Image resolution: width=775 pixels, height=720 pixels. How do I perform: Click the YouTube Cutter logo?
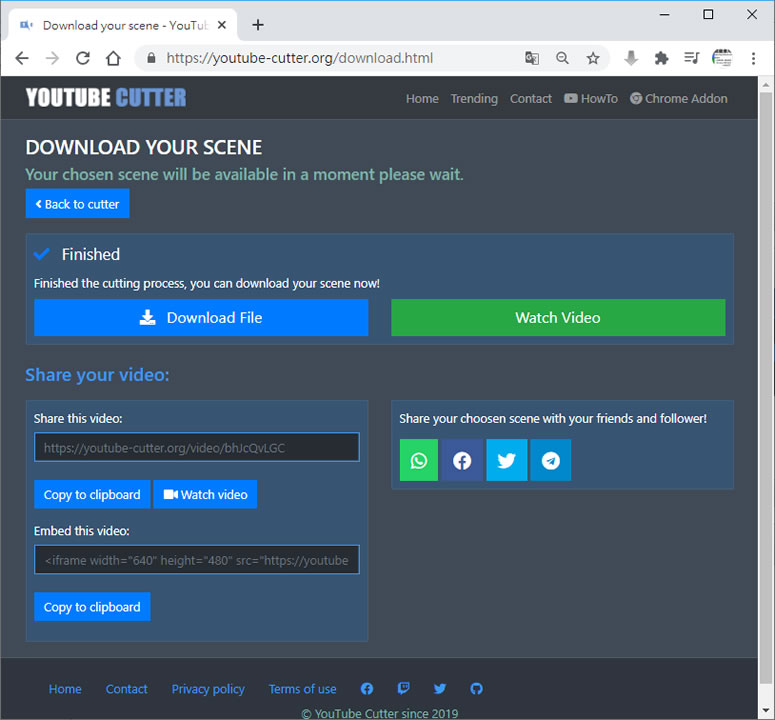point(106,97)
